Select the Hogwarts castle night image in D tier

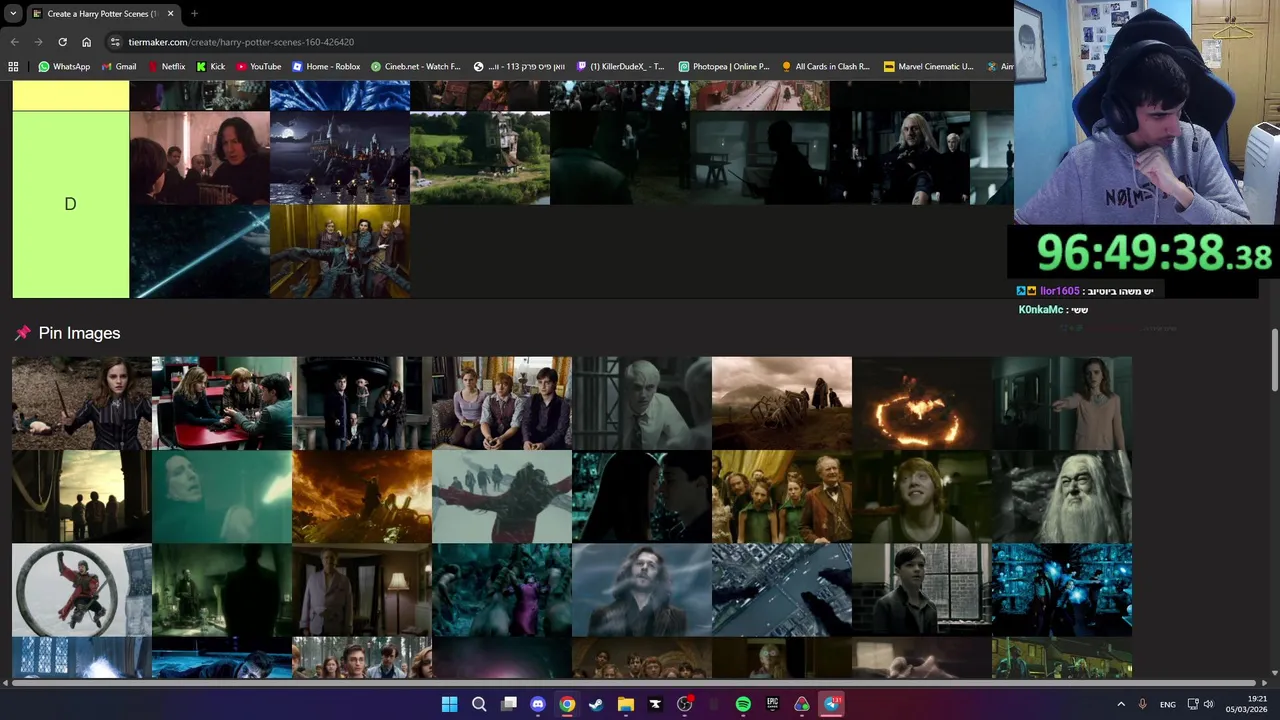(340, 158)
